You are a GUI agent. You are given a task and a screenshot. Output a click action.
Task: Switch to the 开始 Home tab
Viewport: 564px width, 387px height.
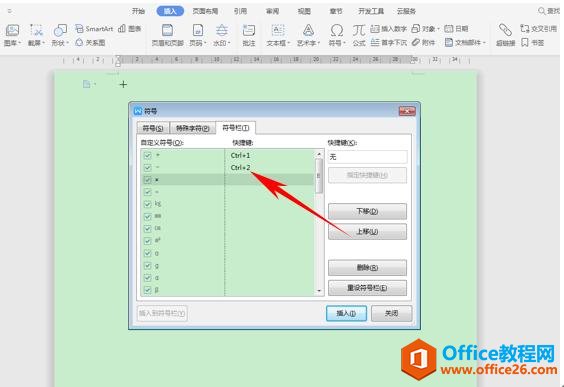point(138,11)
